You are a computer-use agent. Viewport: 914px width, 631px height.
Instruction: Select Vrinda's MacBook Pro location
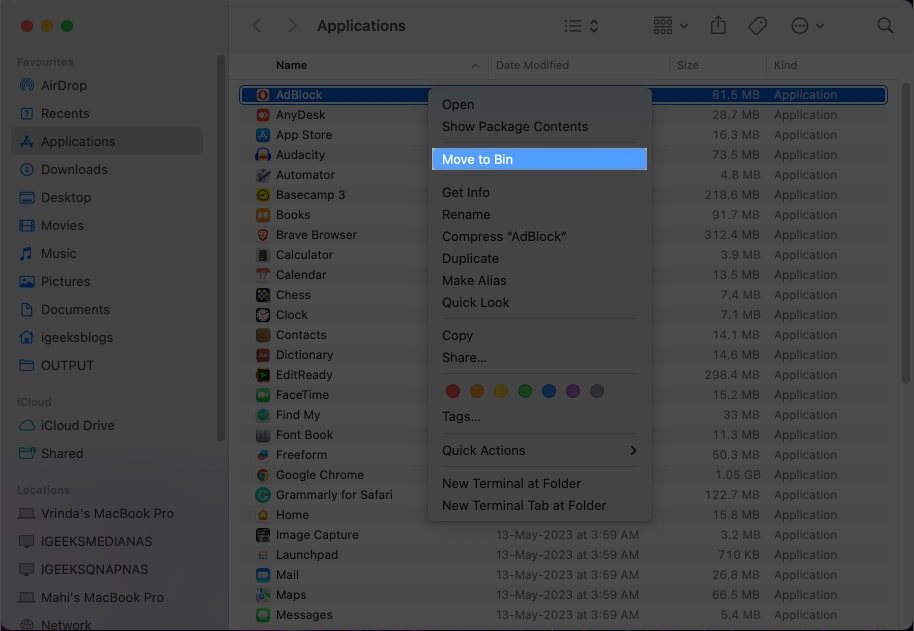click(107, 513)
